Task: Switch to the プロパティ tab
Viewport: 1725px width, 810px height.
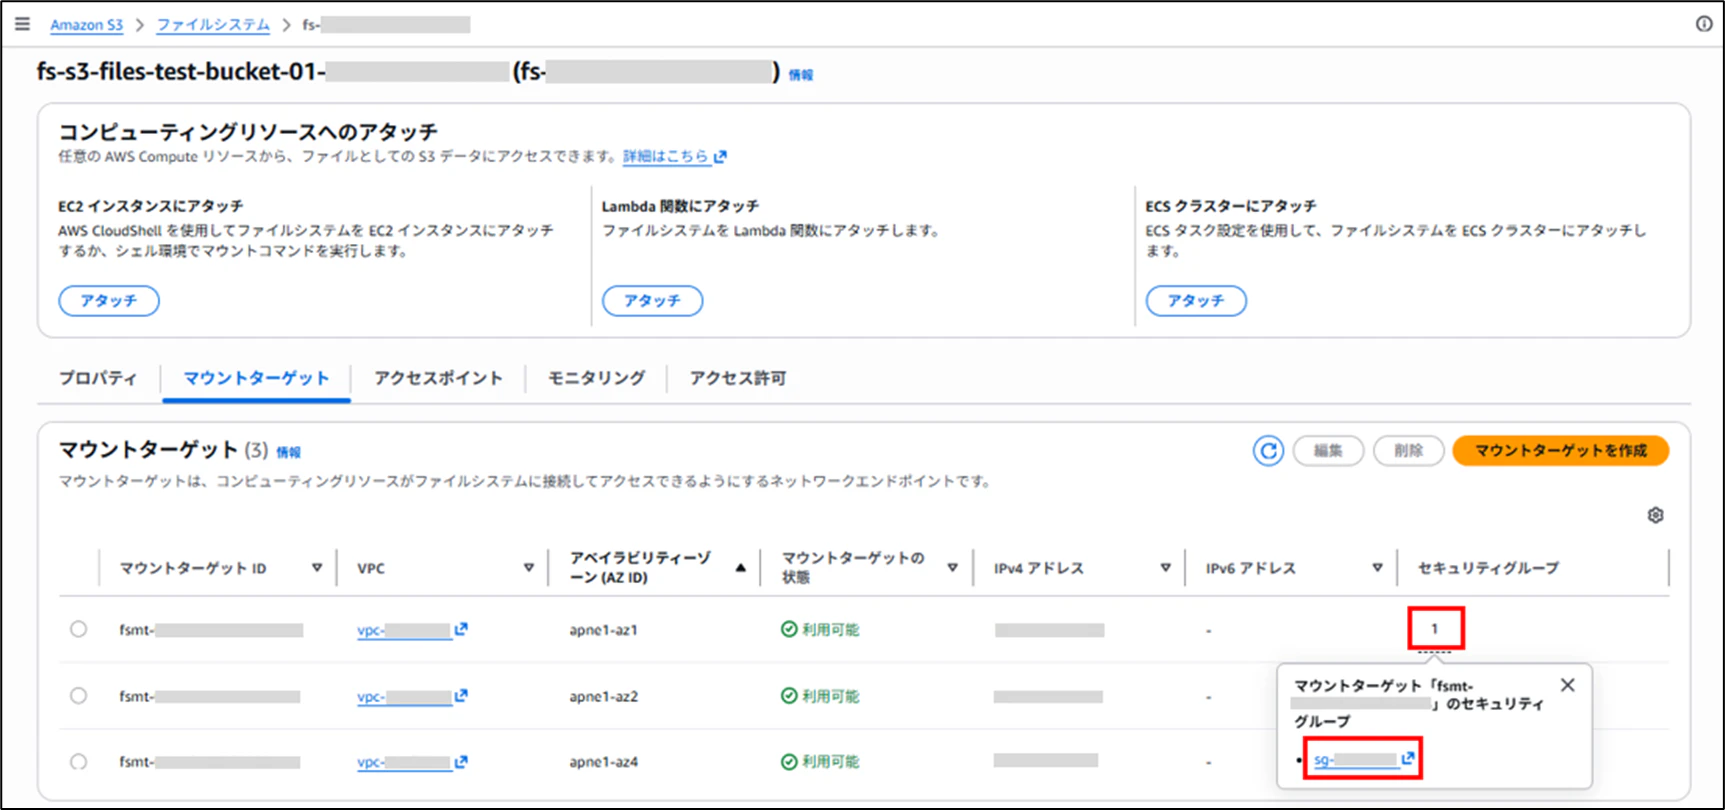Action: click(98, 378)
